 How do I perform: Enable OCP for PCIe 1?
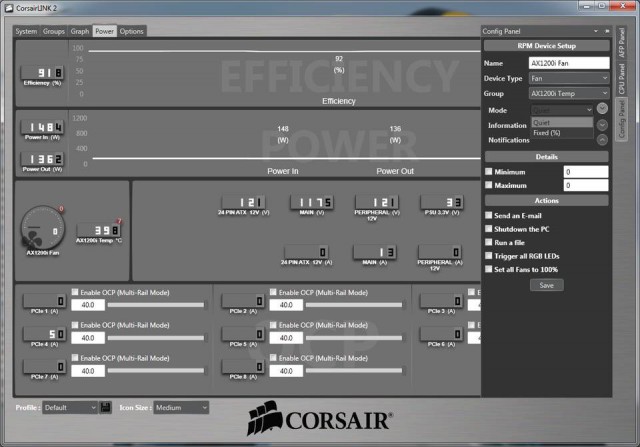pyautogui.click(x=75, y=292)
